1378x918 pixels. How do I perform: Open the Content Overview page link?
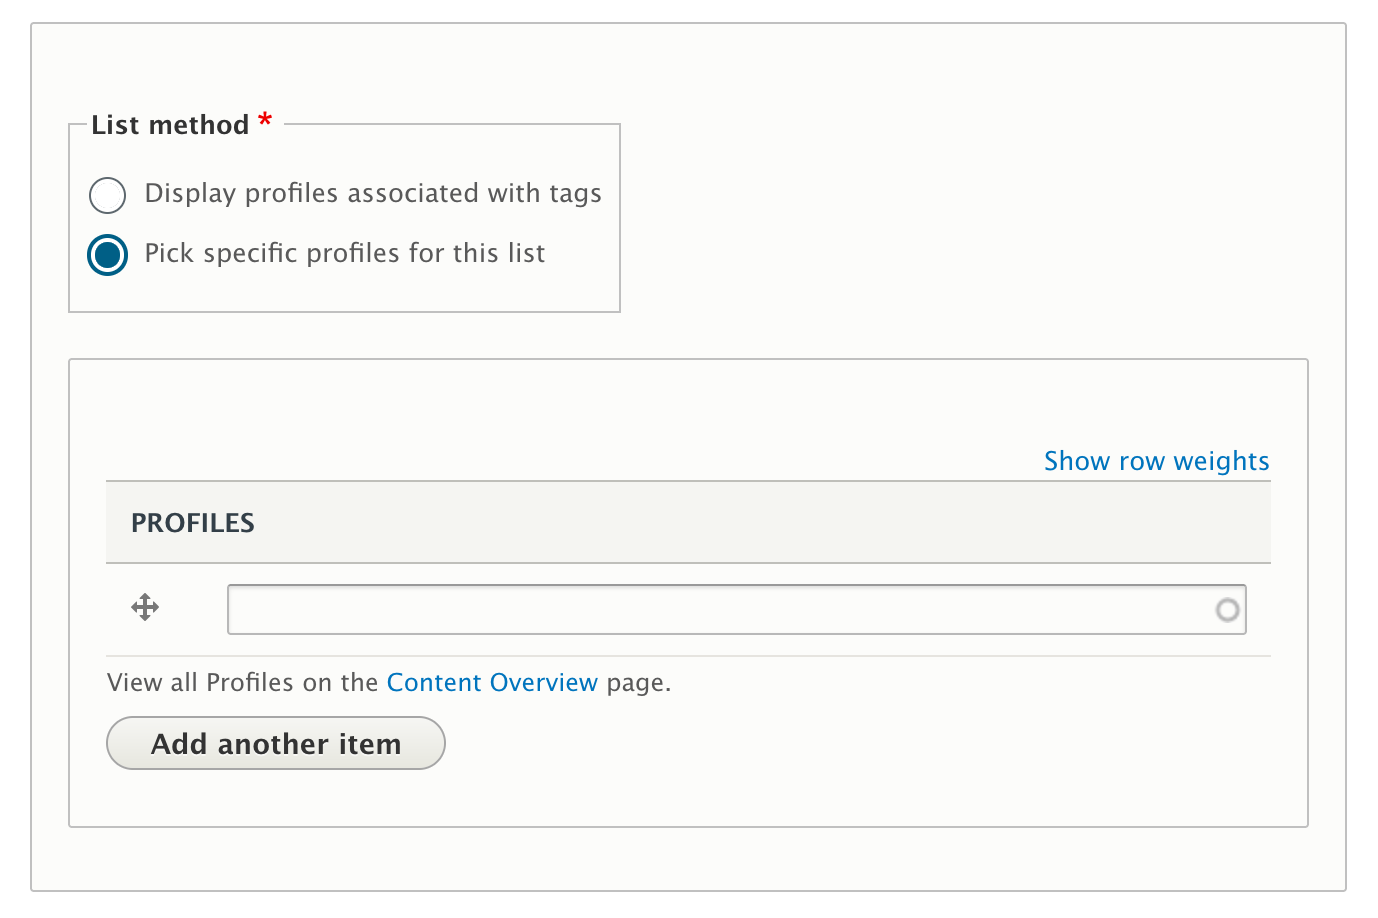click(x=492, y=683)
